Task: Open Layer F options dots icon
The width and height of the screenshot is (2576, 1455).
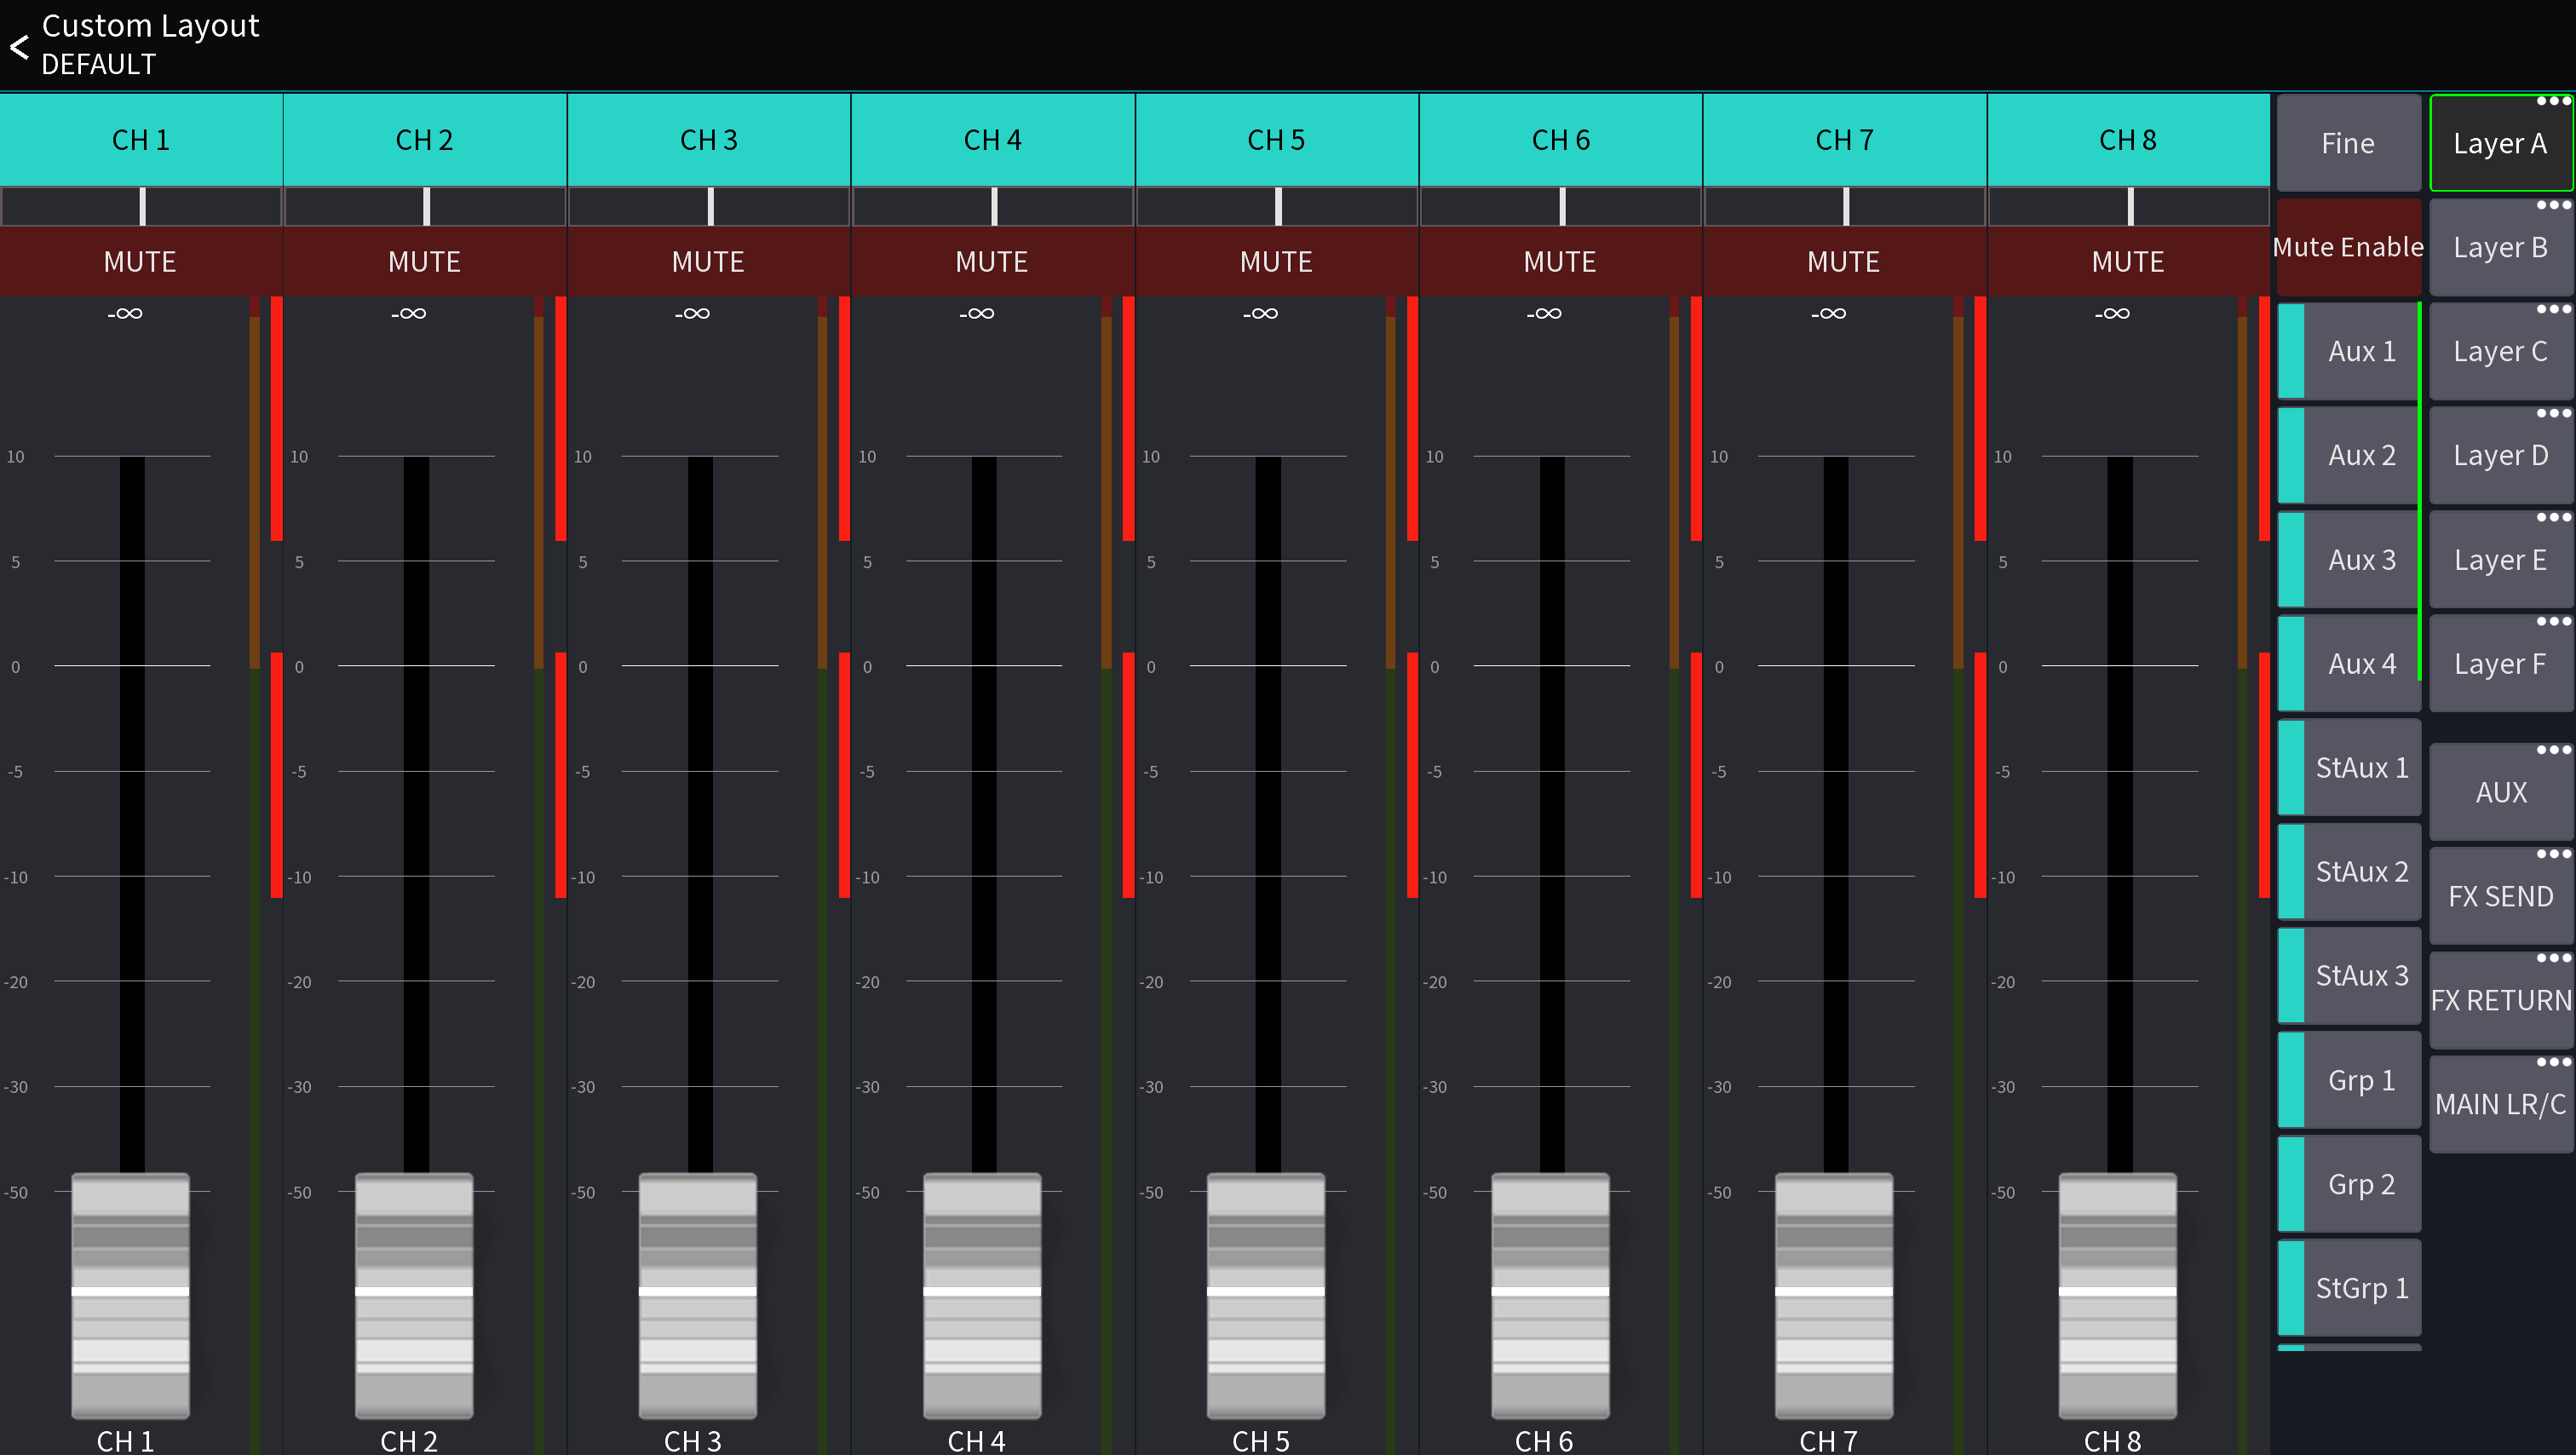Action: [x=2553, y=621]
